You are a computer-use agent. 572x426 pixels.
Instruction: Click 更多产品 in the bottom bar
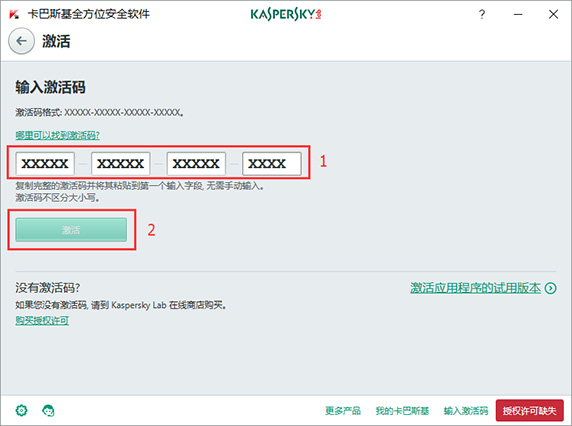point(343,411)
